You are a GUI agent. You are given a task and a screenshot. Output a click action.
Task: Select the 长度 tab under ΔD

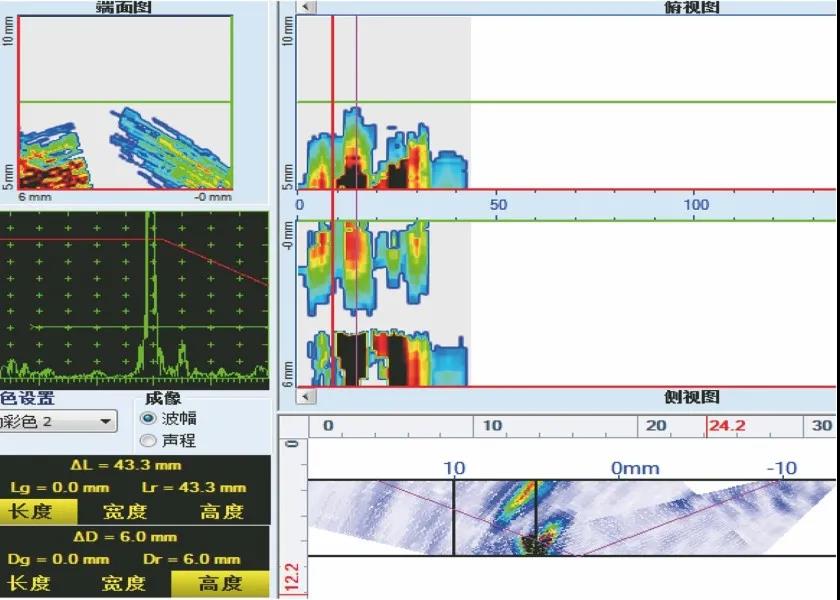tap(29, 583)
